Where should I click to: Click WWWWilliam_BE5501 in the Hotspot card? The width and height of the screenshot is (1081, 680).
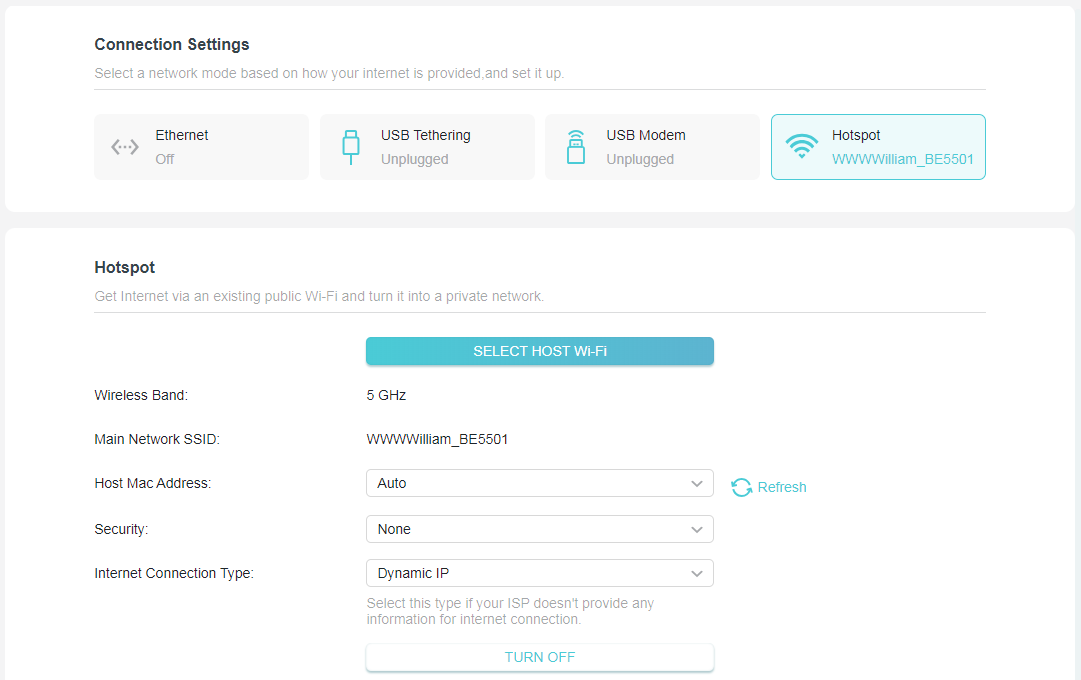tap(902, 159)
